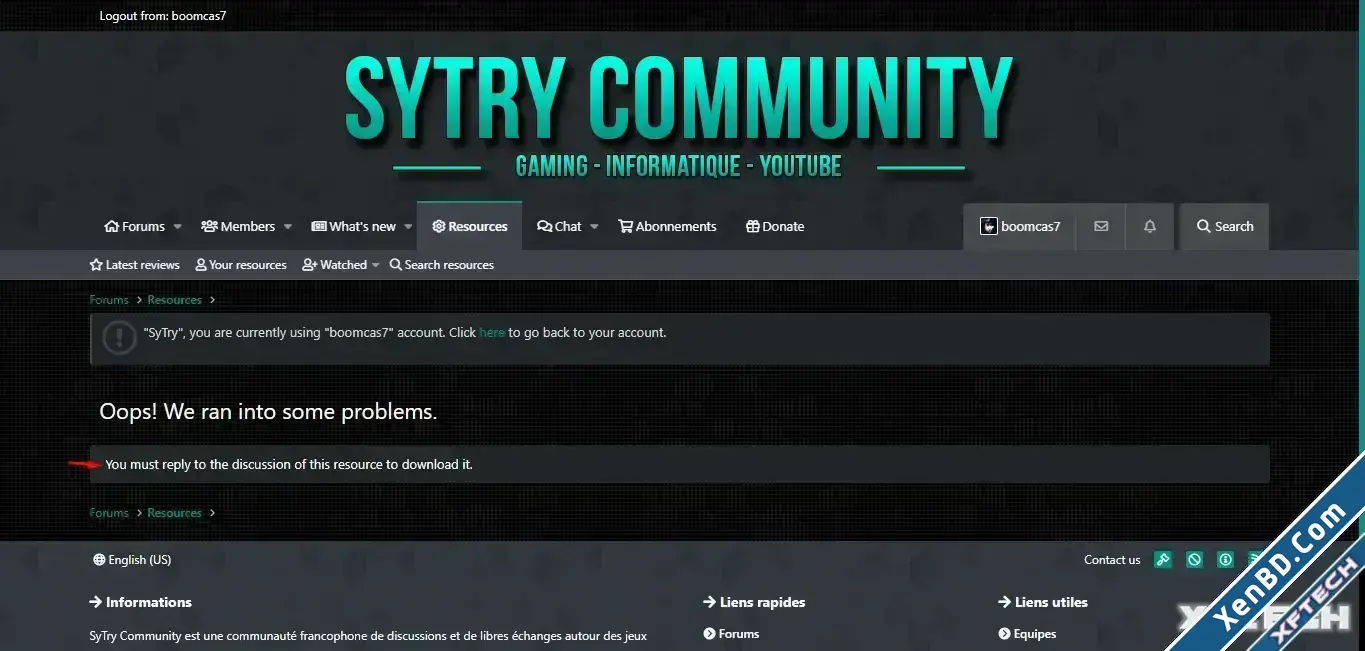
Task: Expand the Forums dropdown arrow
Action: [x=177, y=227]
